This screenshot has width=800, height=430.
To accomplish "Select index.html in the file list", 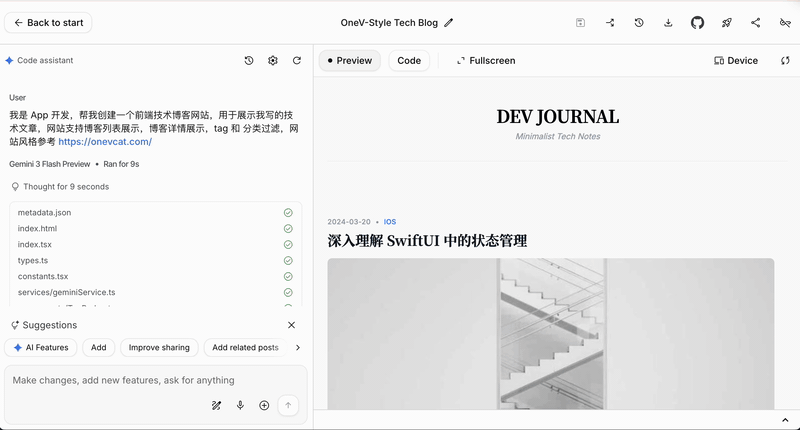I will tap(37, 229).
